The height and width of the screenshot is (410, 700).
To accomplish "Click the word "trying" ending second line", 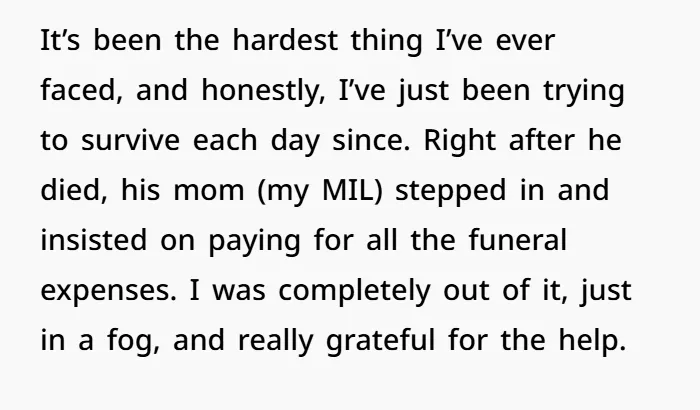I will [584, 90].
